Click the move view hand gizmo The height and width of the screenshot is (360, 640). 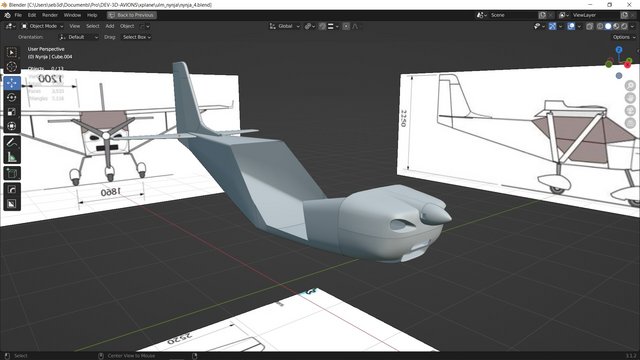click(631, 98)
